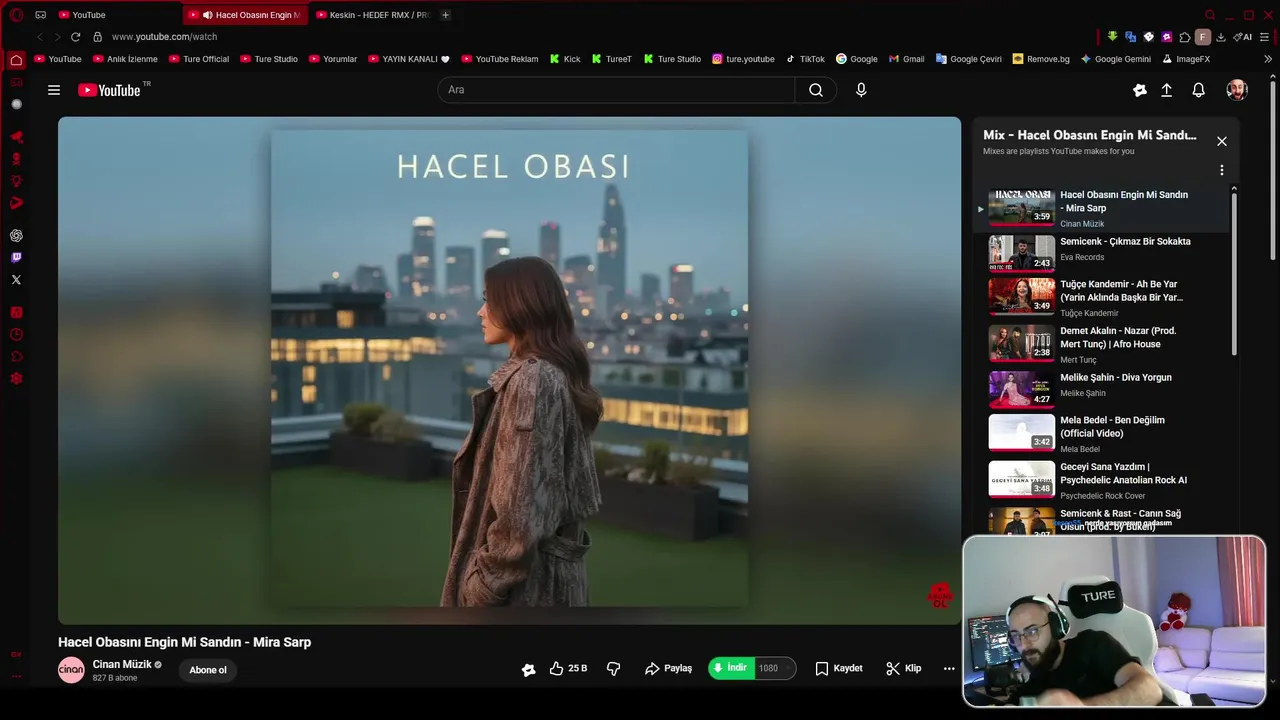Click the green download extension icon

pyautogui.click(x=1112, y=37)
